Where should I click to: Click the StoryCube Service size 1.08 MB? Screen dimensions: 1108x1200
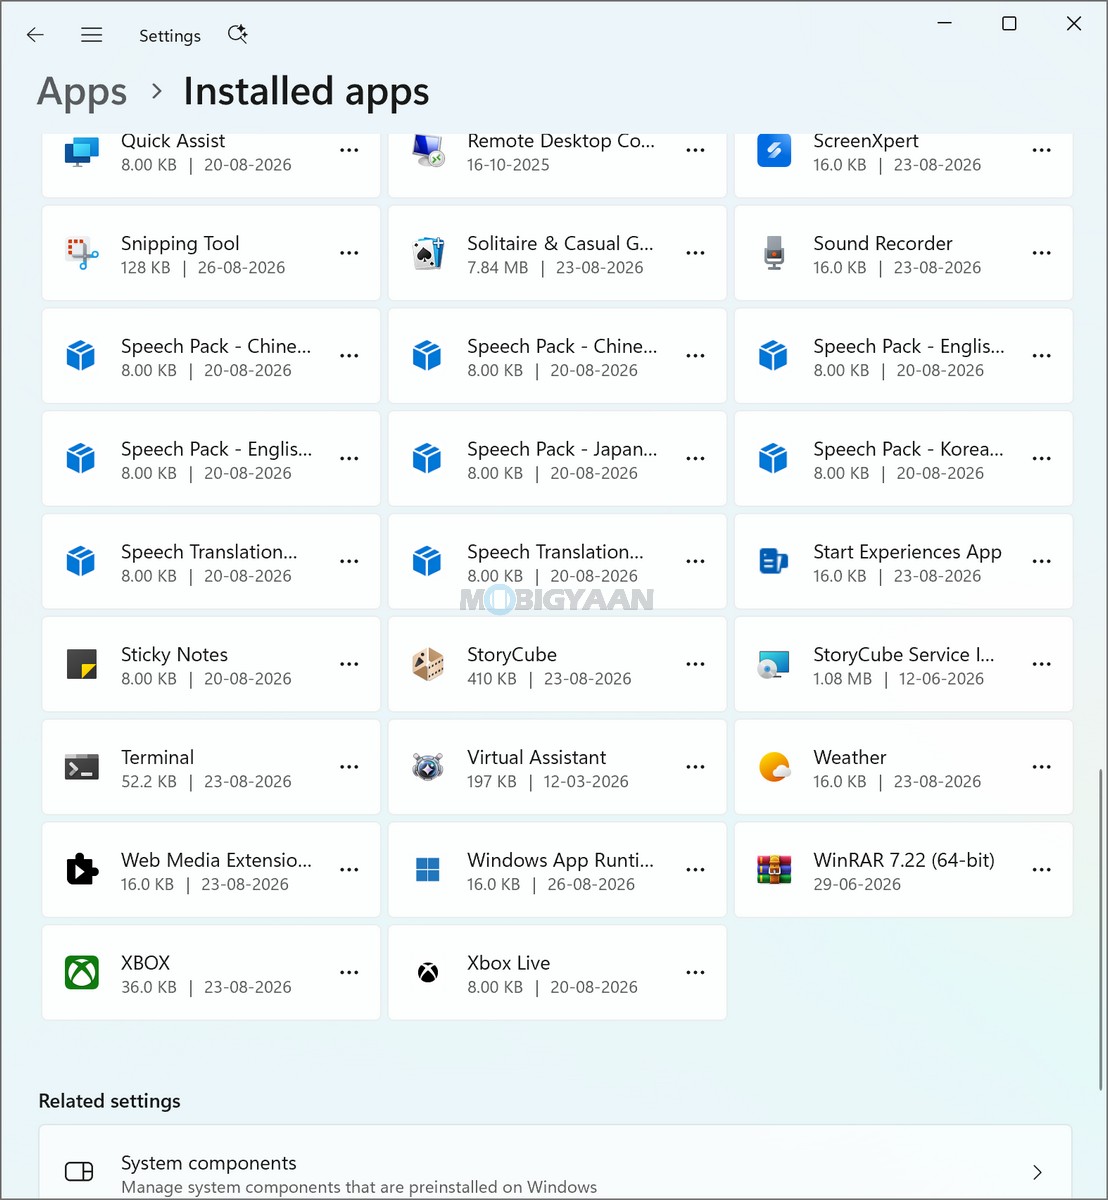point(842,679)
